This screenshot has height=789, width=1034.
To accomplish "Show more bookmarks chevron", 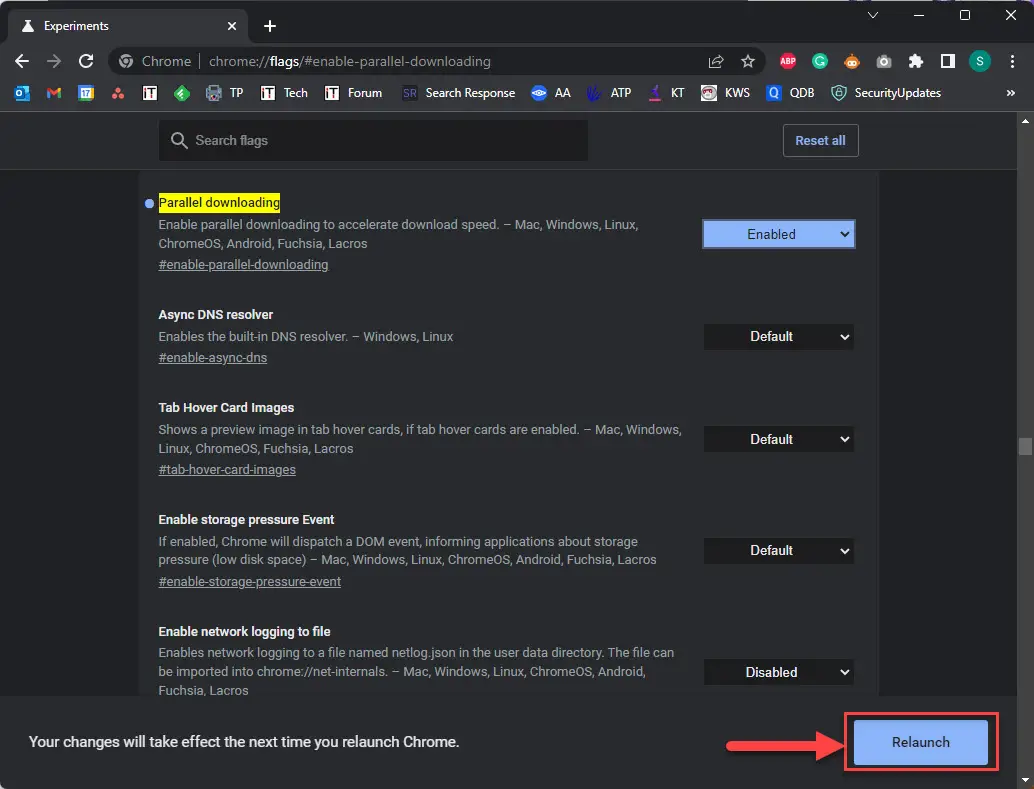I will 1010,93.
